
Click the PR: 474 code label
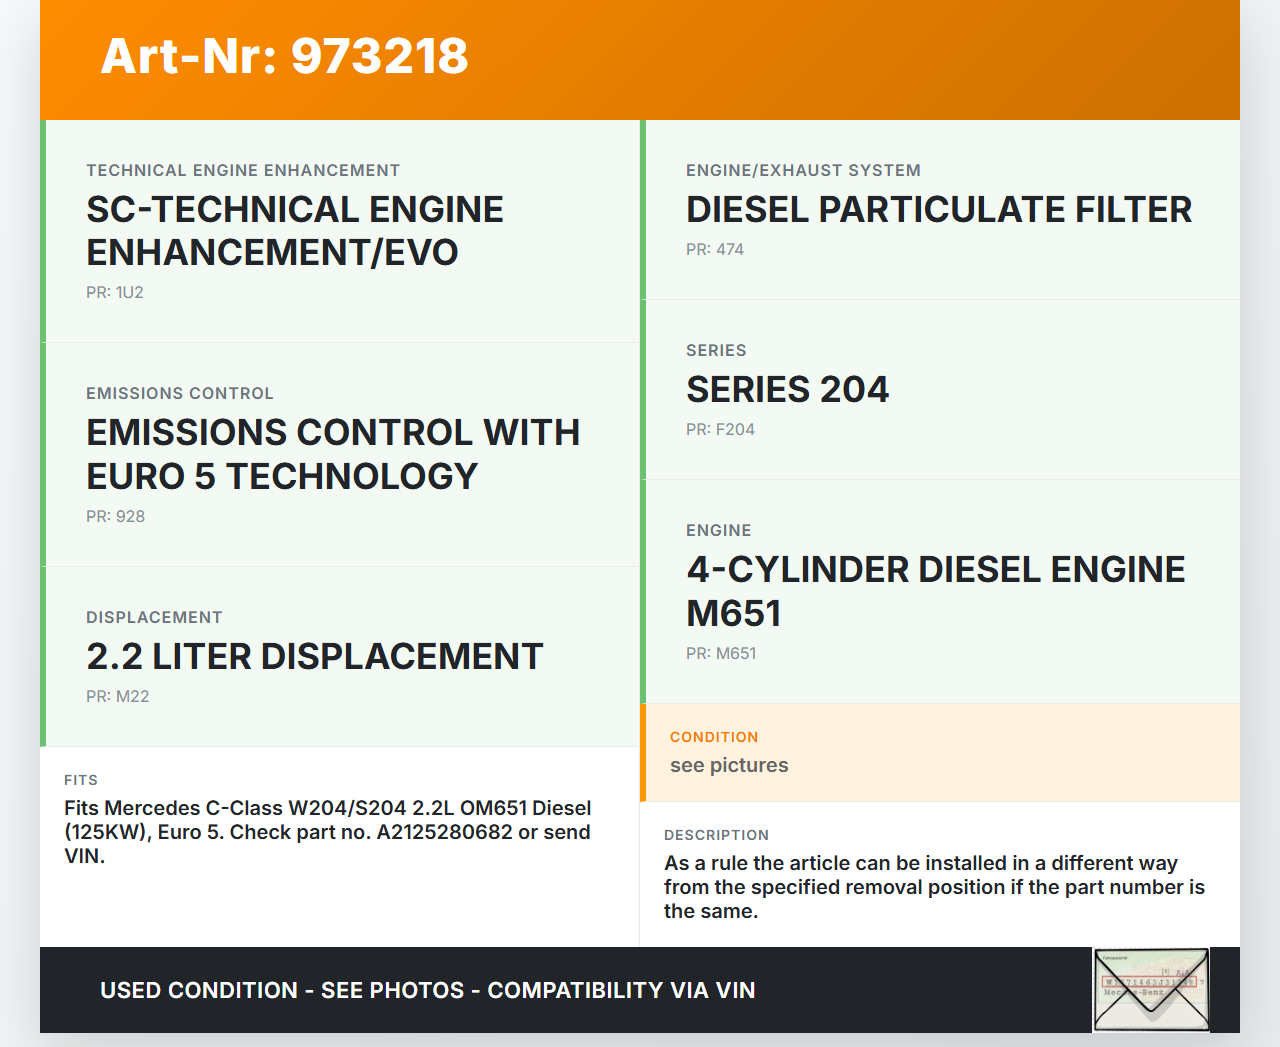click(x=715, y=250)
